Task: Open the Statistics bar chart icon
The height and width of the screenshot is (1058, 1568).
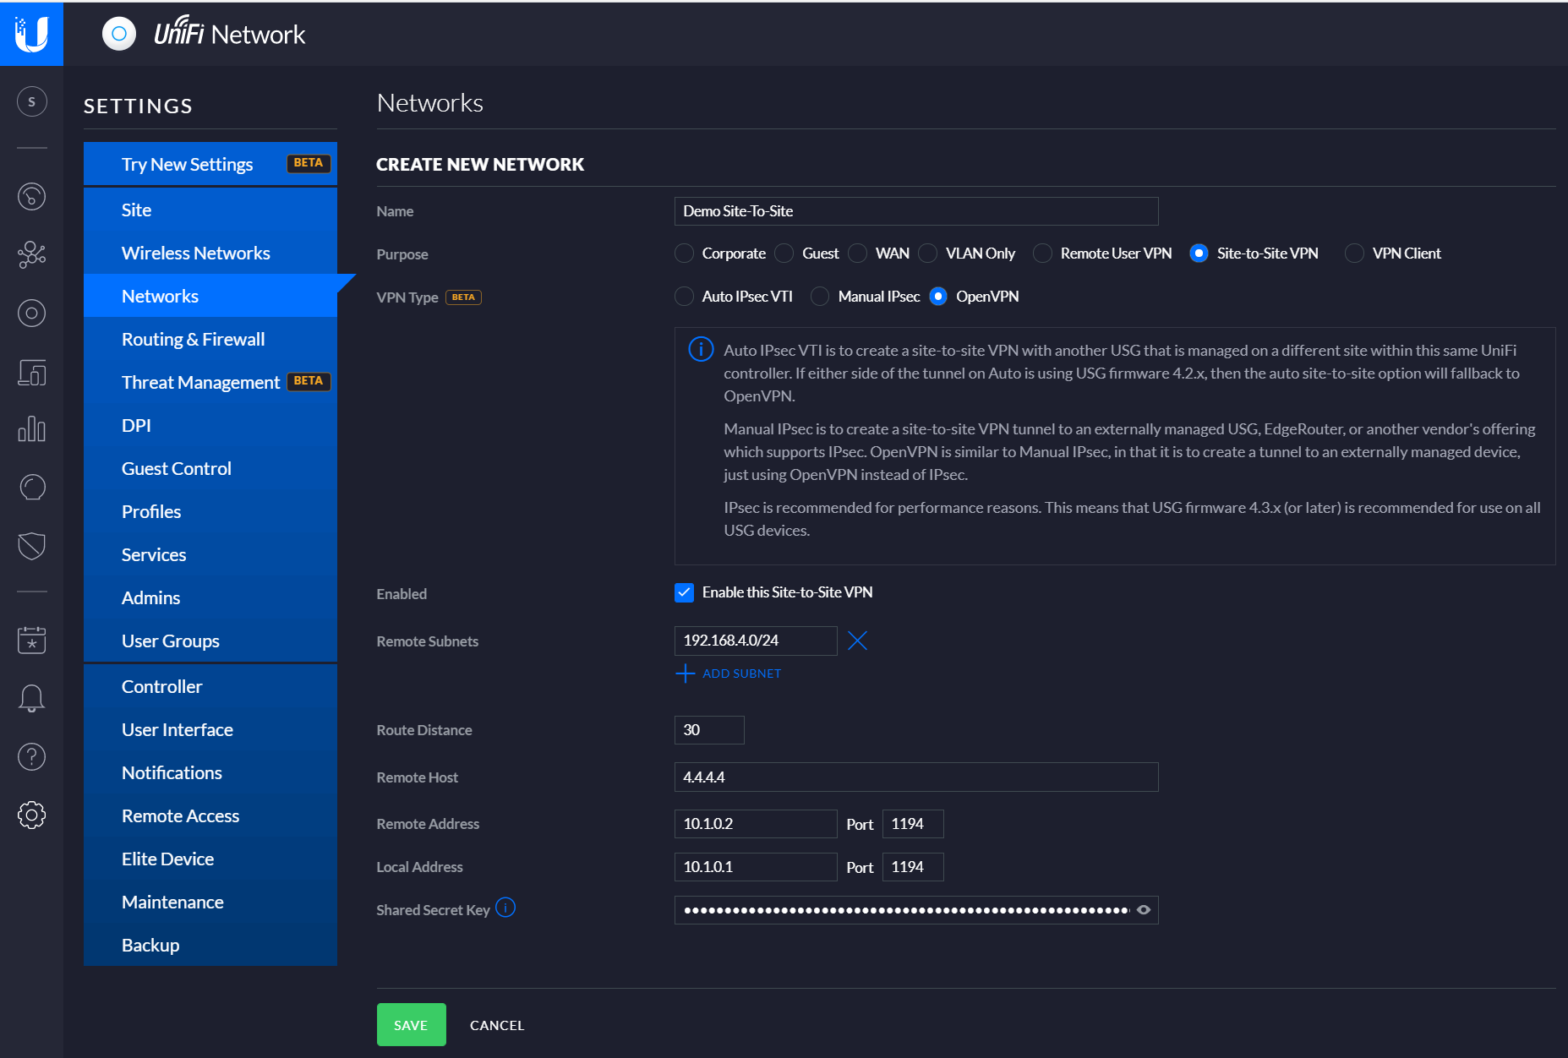Action: [x=32, y=429]
